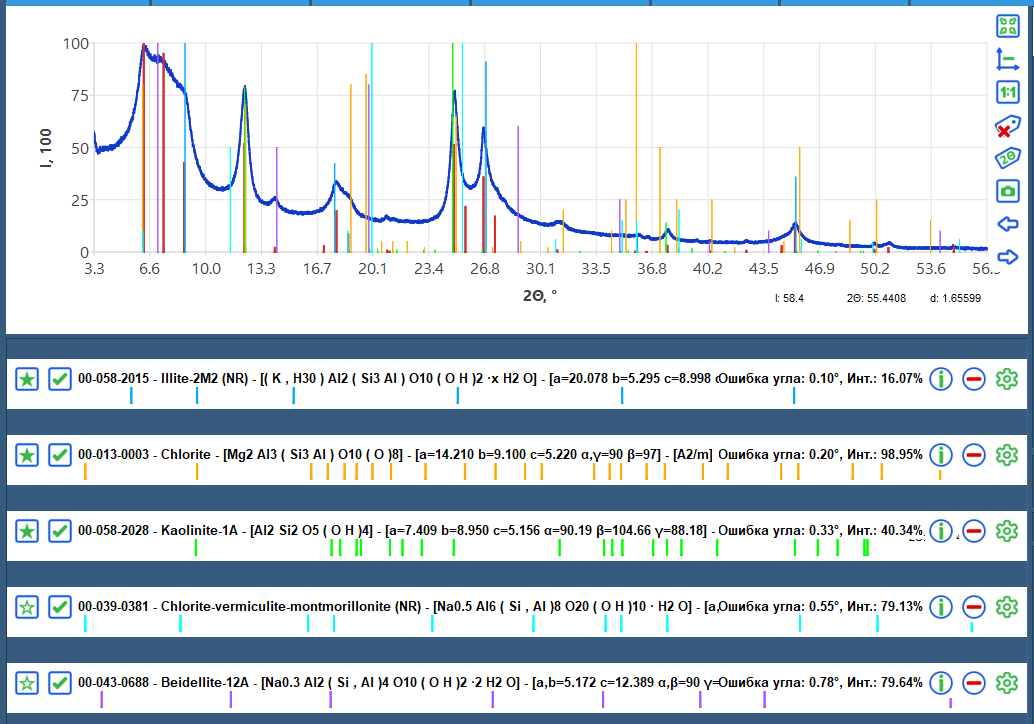1034x724 pixels.
Task: Click the 2θ peak label tag icon
Action: (x=1007, y=158)
